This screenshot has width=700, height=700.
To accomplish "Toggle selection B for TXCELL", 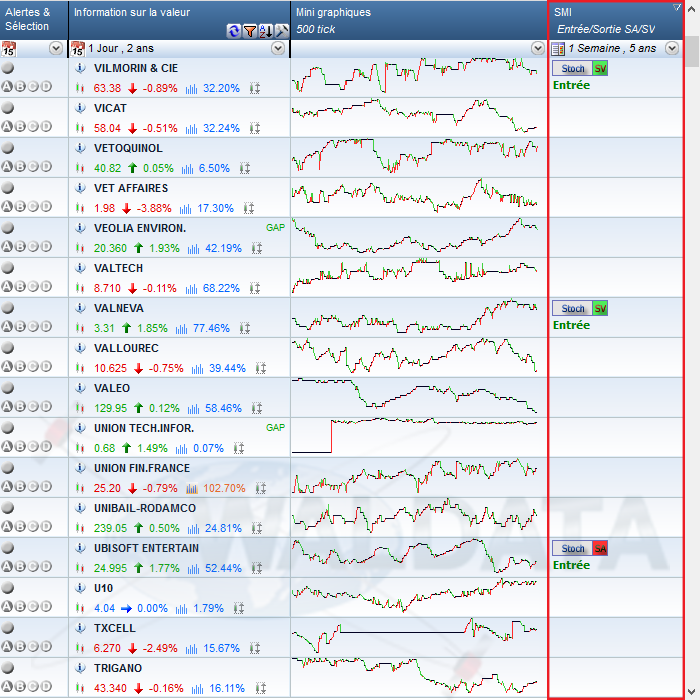I will point(20,646).
